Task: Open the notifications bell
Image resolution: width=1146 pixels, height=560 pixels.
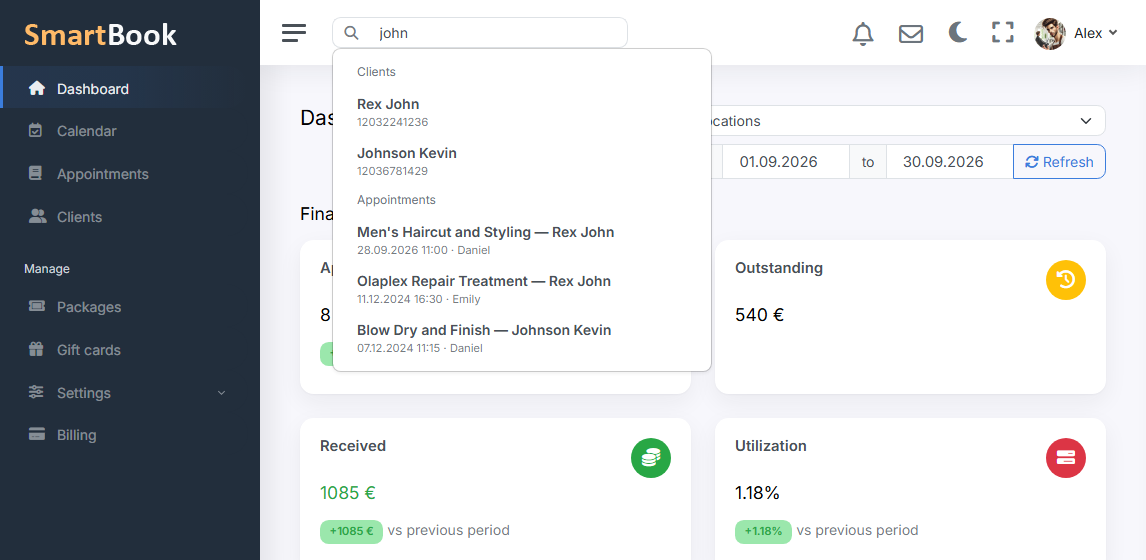Action: point(863,34)
